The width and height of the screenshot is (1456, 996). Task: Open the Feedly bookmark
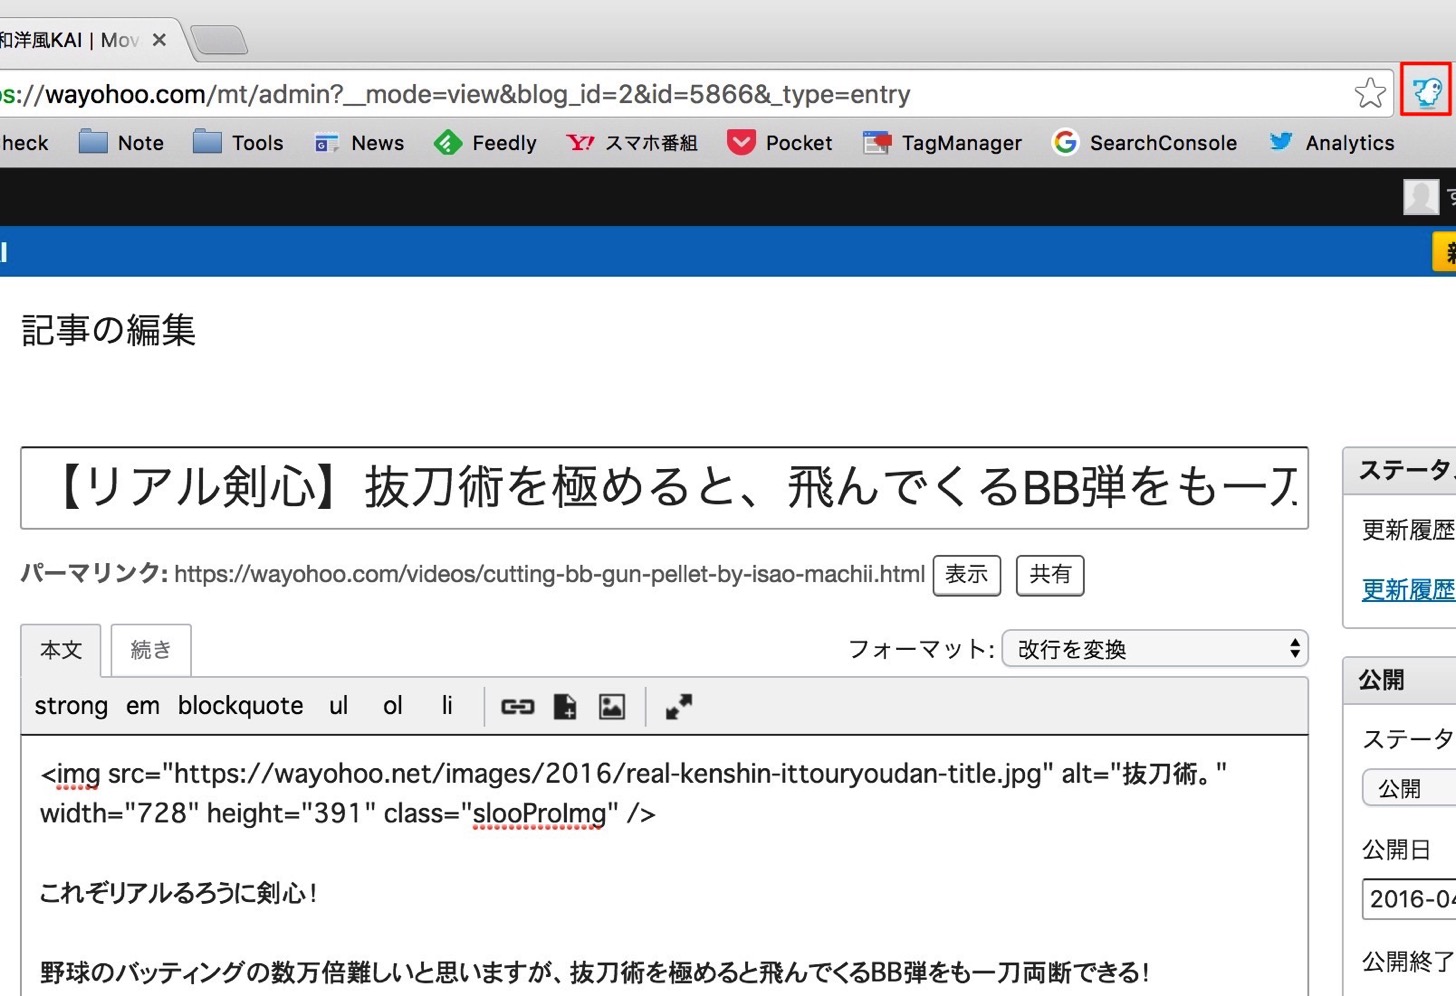(x=485, y=143)
